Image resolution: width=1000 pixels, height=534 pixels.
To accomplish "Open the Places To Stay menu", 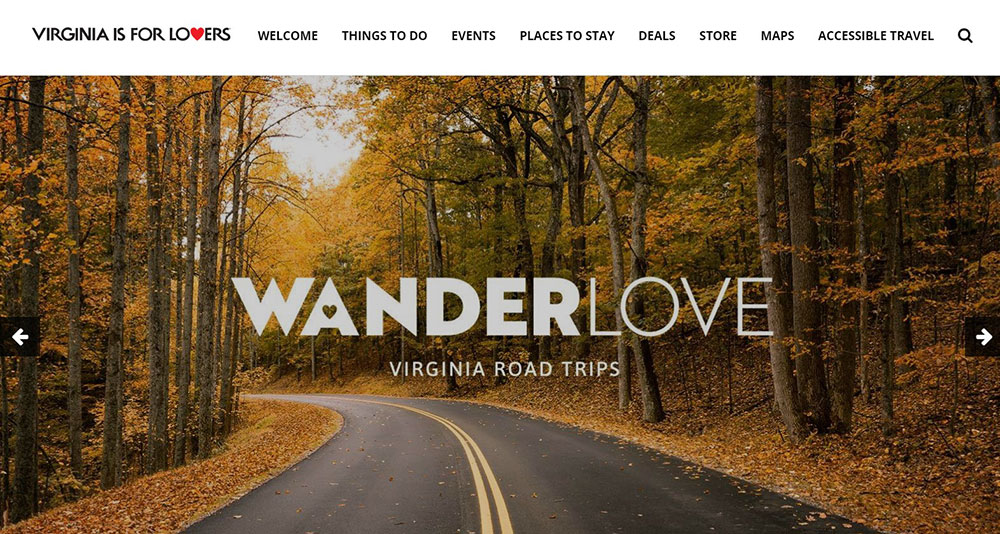I will (x=567, y=36).
